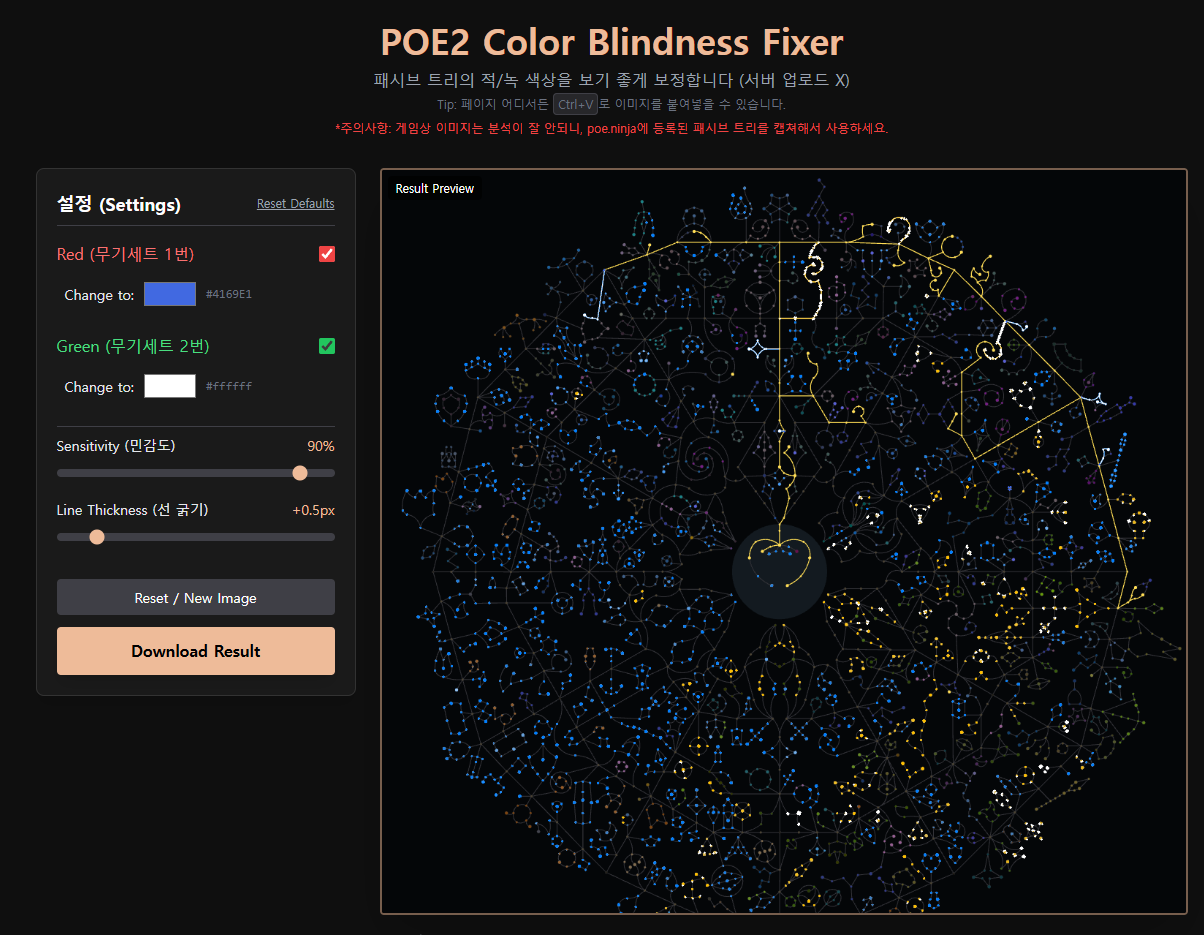This screenshot has width=1204, height=935.
Task: Click the Sensitivity (민감도) label
Action: pyautogui.click(x=116, y=446)
